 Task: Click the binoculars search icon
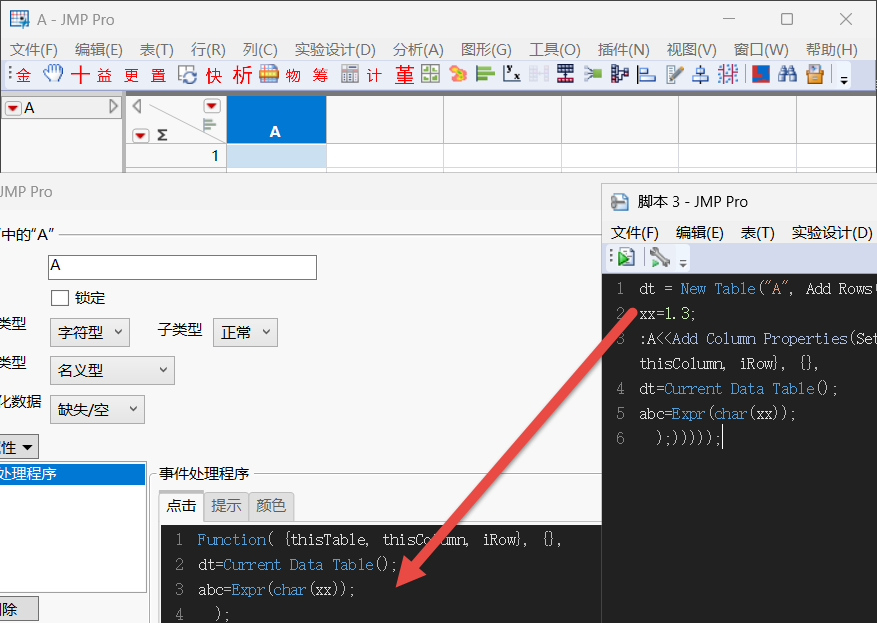coord(788,74)
